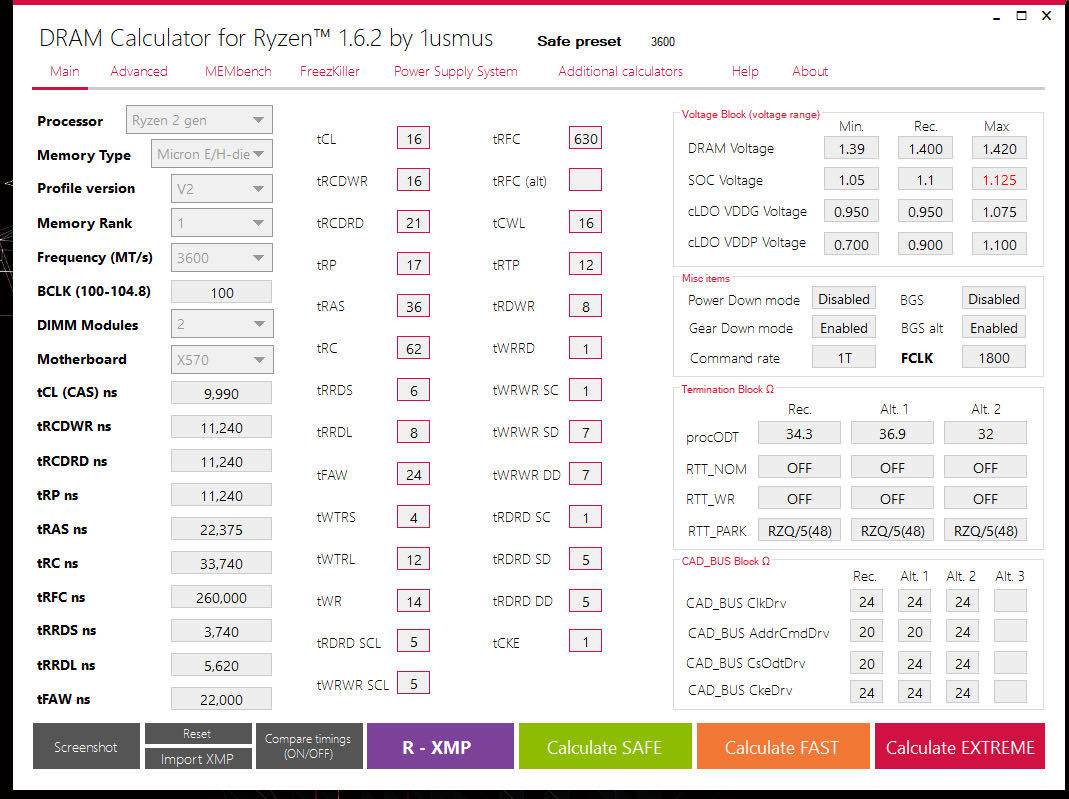Click the tFAW value field
This screenshot has height=799, width=1069.
pos(414,474)
